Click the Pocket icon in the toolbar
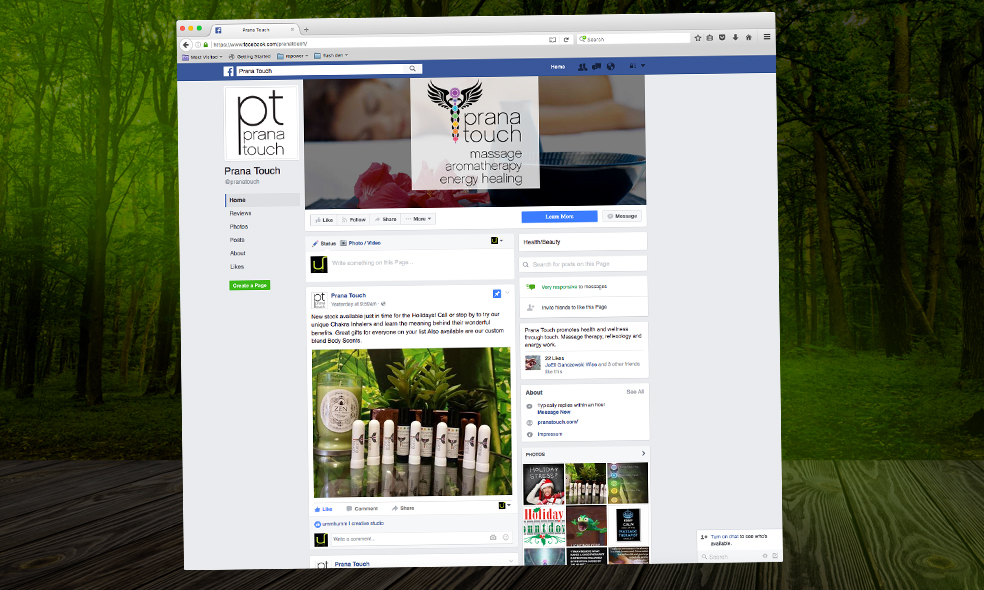The width and height of the screenshot is (984, 590). (x=722, y=38)
